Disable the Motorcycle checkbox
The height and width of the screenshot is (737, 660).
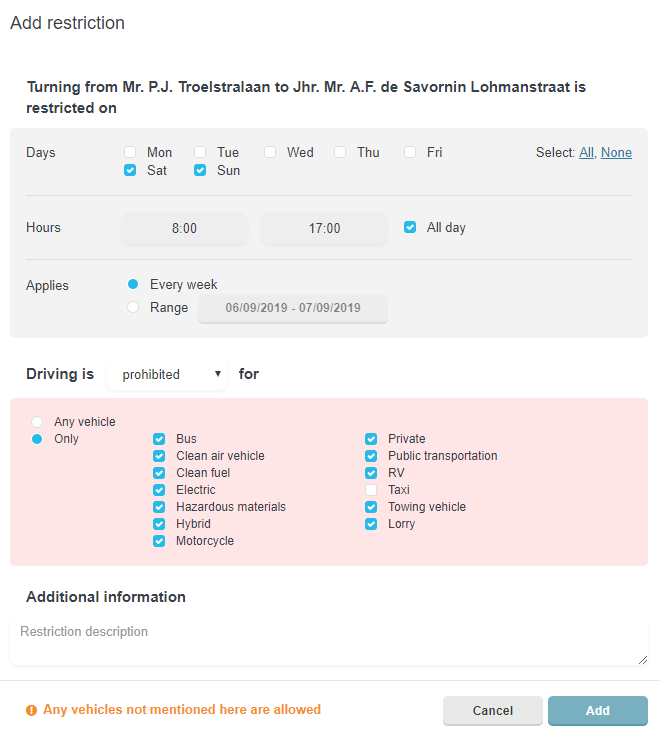pyautogui.click(x=159, y=541)
